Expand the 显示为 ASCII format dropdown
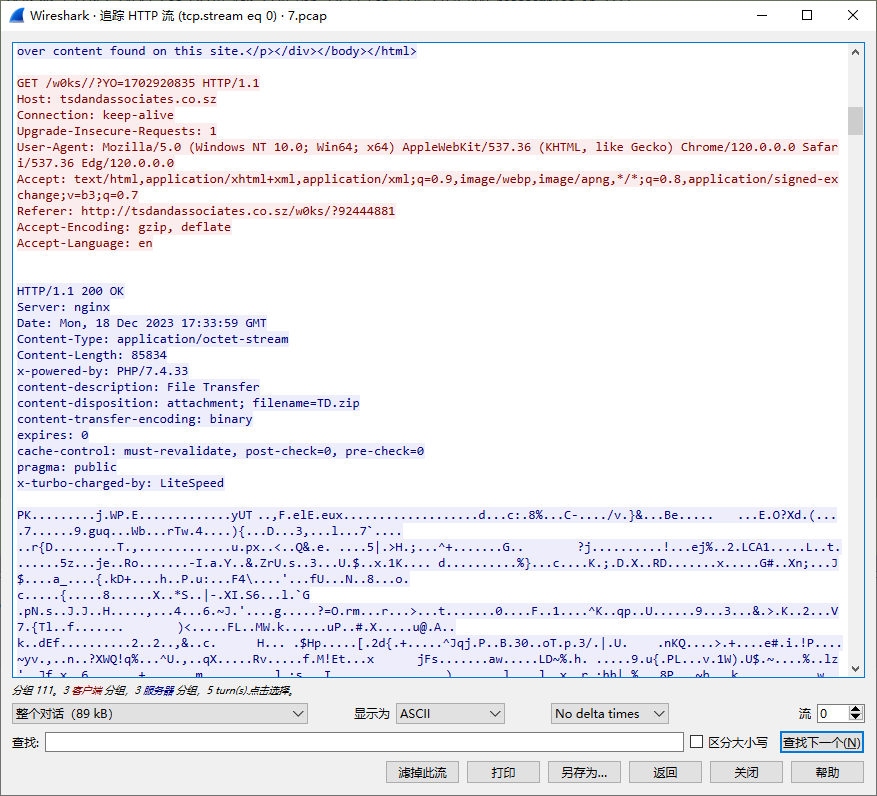Viewport: 877px width, 796px height. 450,713
